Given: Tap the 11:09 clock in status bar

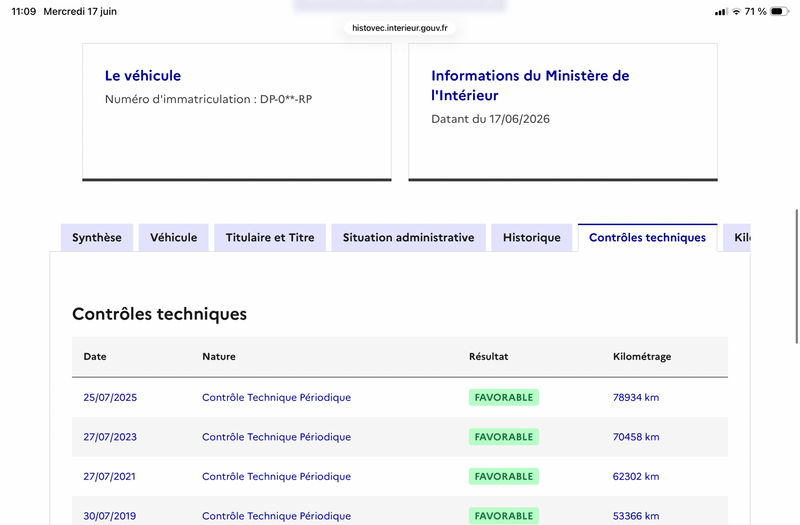Looking at the screenshot, I should pos(23,11).
